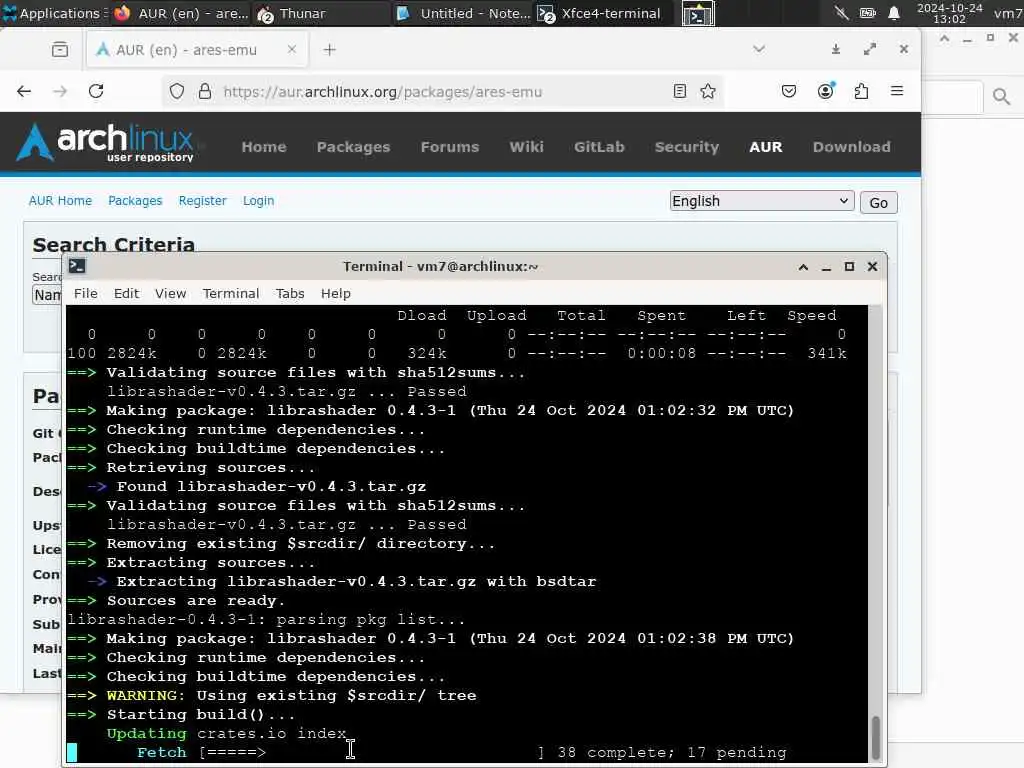Open Firefox downloads arrow icon
Screen dimensions: 1024x768
(x=836, y=50)
